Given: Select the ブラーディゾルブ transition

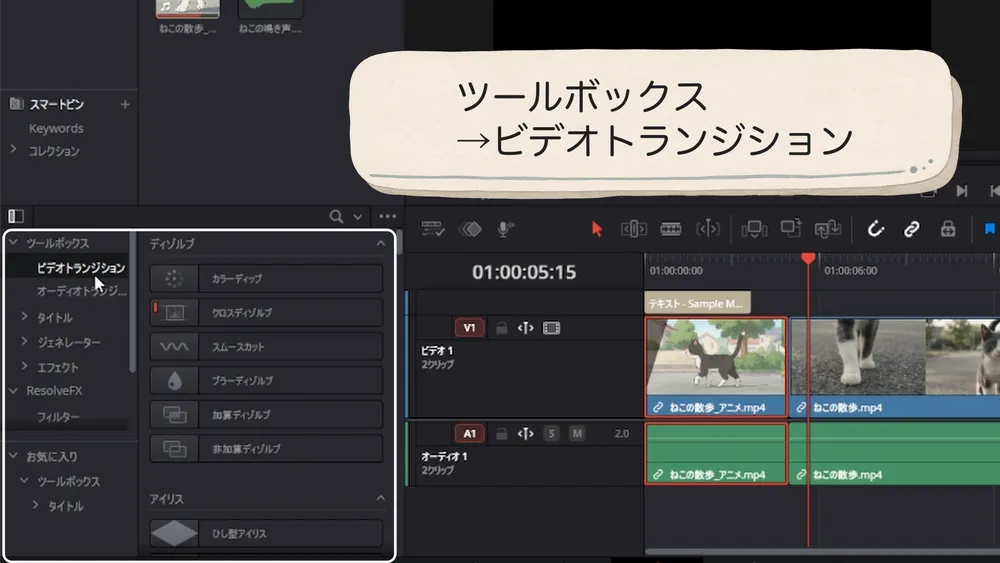Looking at the screenshot, I should point(266,381).
